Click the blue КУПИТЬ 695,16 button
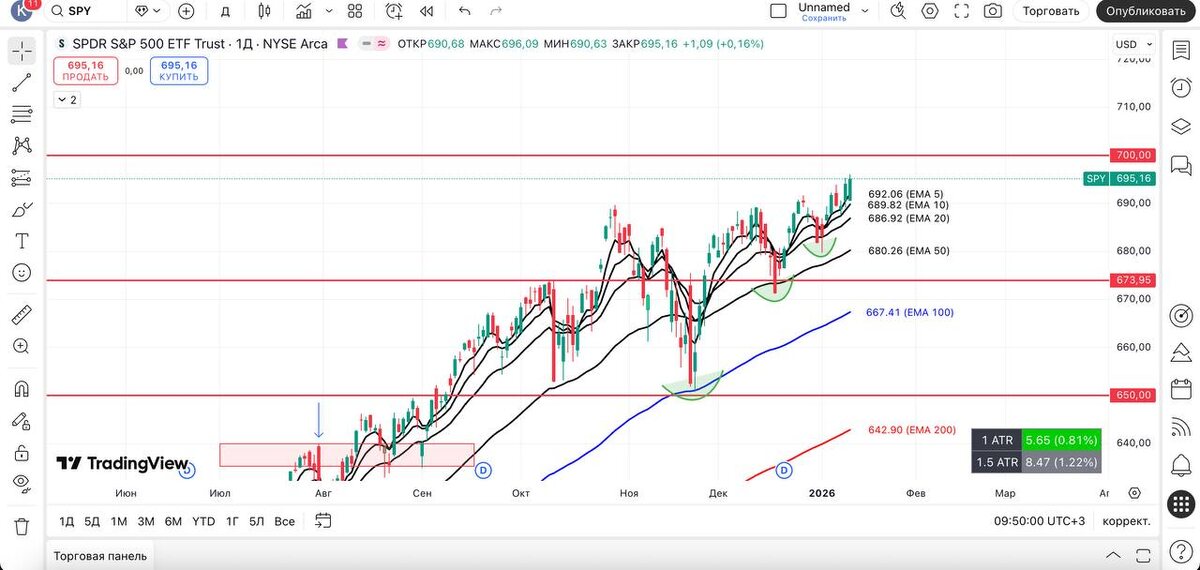Image resolution: width=1200 pixels, height=570 pixels. point(179,70)
